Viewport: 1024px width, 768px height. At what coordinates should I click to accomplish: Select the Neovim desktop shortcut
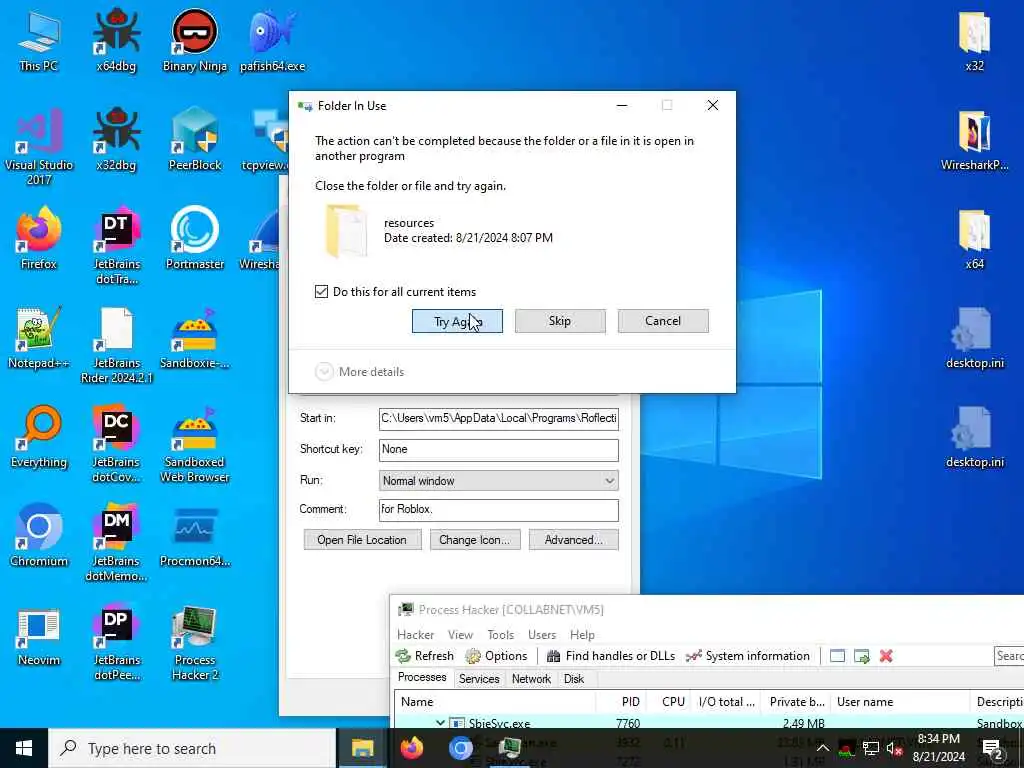(x=39, y=636)
